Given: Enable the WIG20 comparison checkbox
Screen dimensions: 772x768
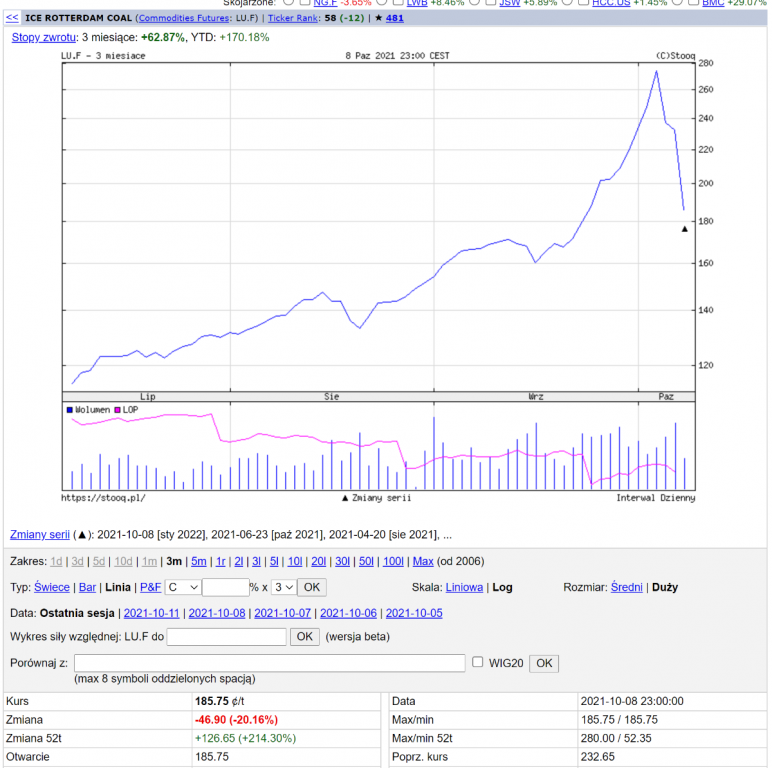Looking at the screenshot, I should pos(478,662).
